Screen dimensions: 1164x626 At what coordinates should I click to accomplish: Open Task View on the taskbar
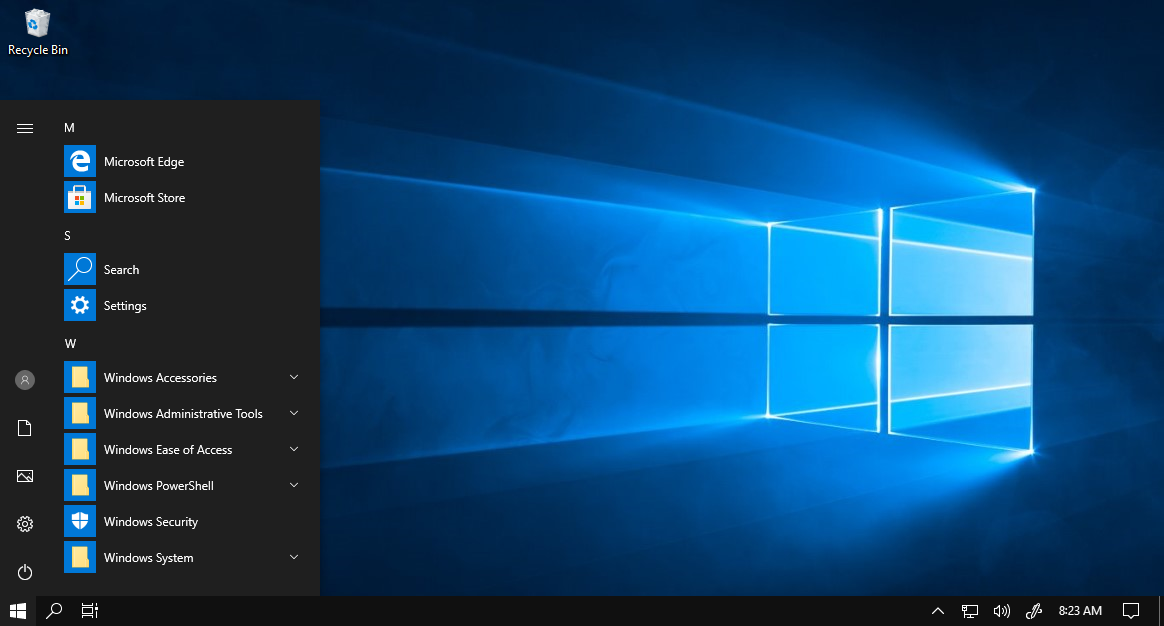(89, 610)
